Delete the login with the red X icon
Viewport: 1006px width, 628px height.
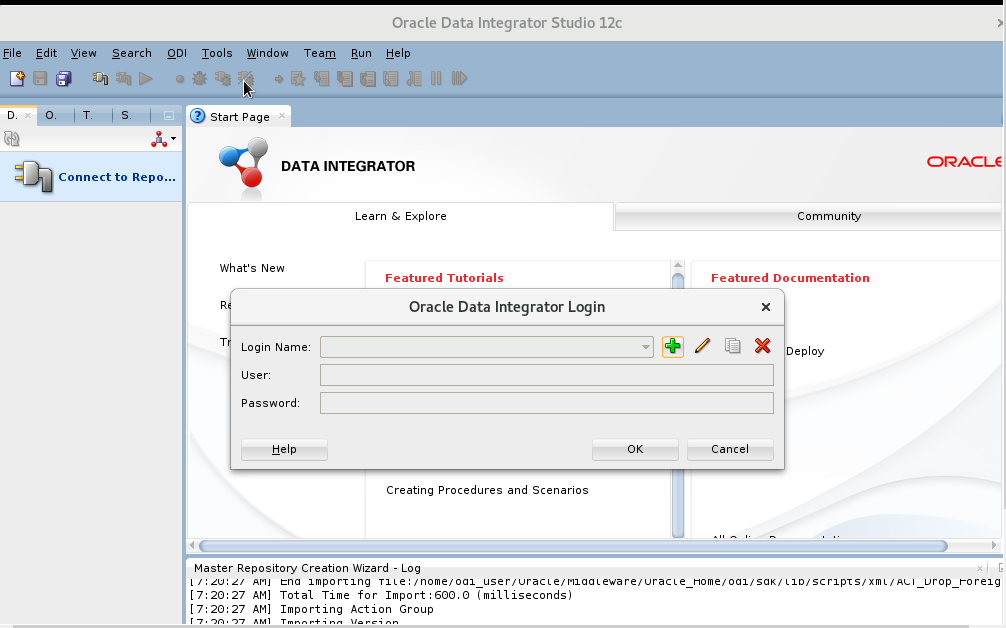[x=762, y=346]
